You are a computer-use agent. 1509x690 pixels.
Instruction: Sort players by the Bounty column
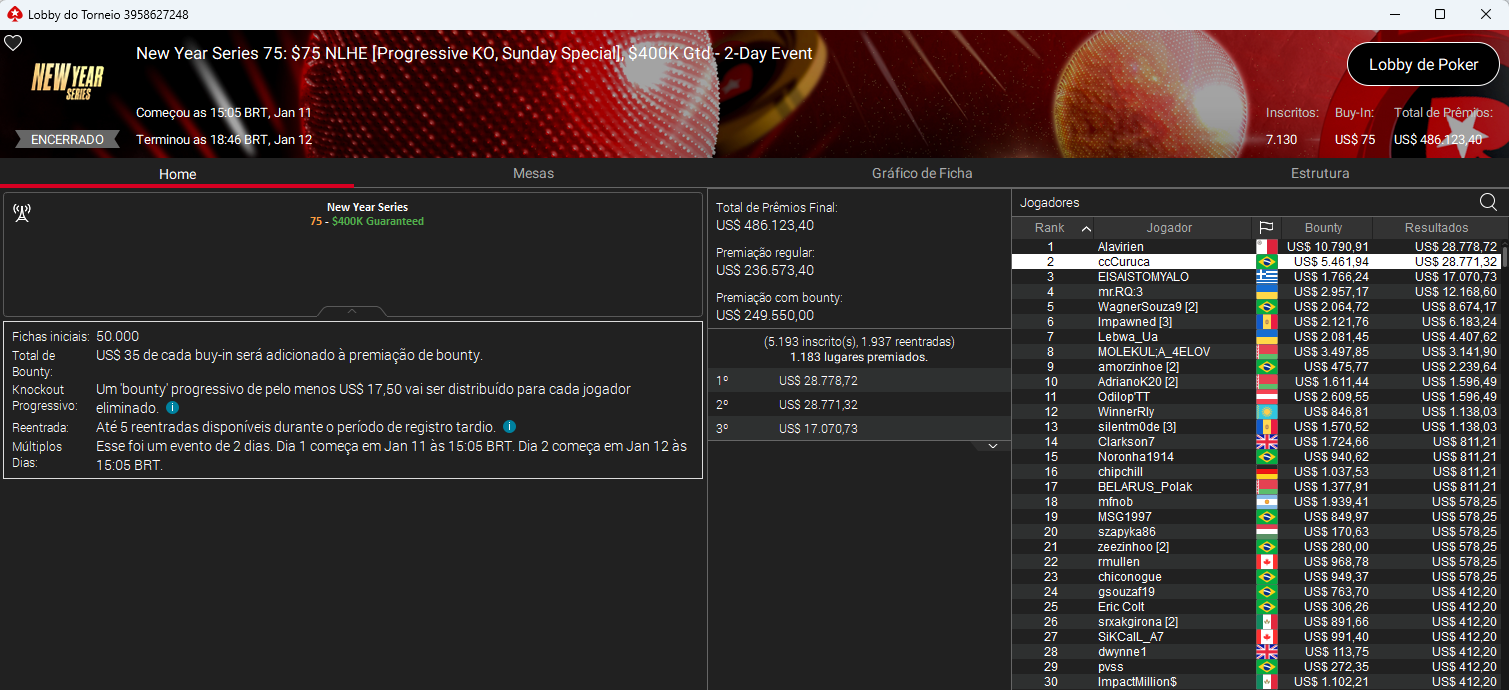click(1326, 227)
